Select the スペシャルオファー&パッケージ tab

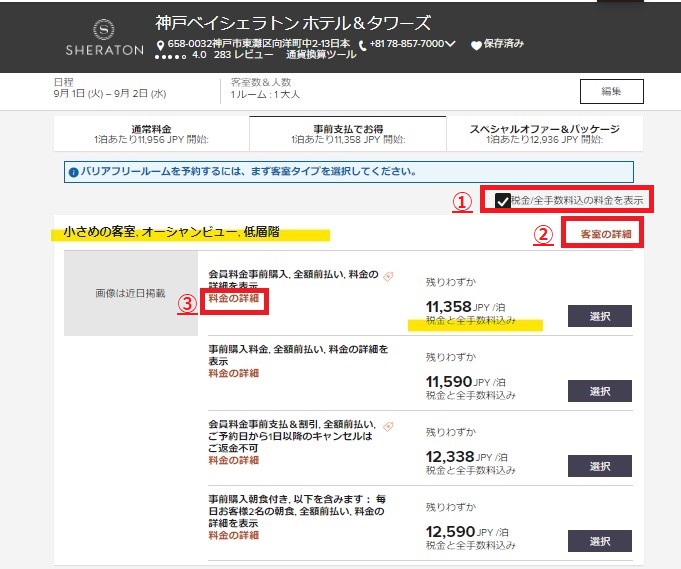(x=545, y=134)
